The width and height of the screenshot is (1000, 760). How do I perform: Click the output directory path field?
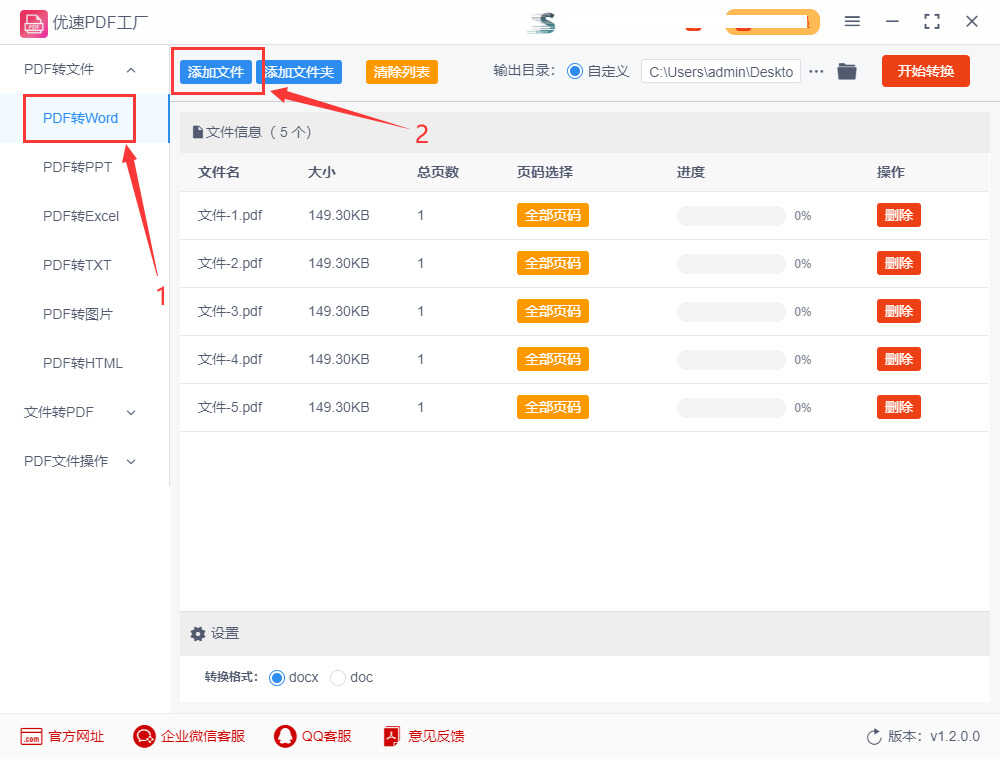pos(721,71)
